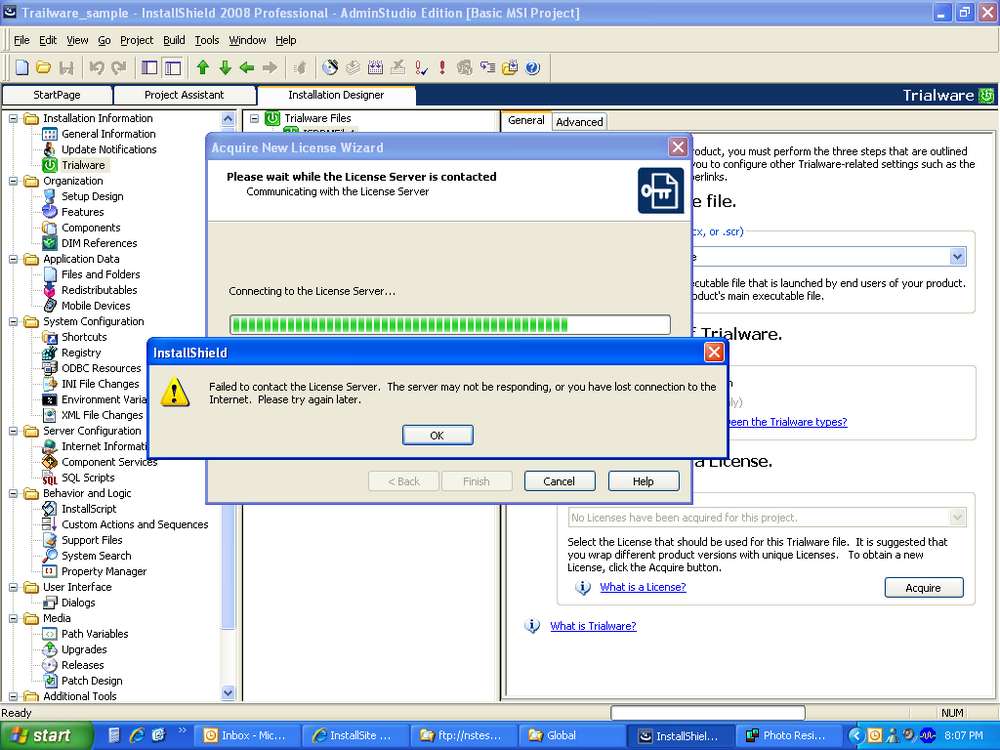This screenshot has height=750, width=1000.
Task: Click Cancel in the license wizard
Action: [559, 481]
